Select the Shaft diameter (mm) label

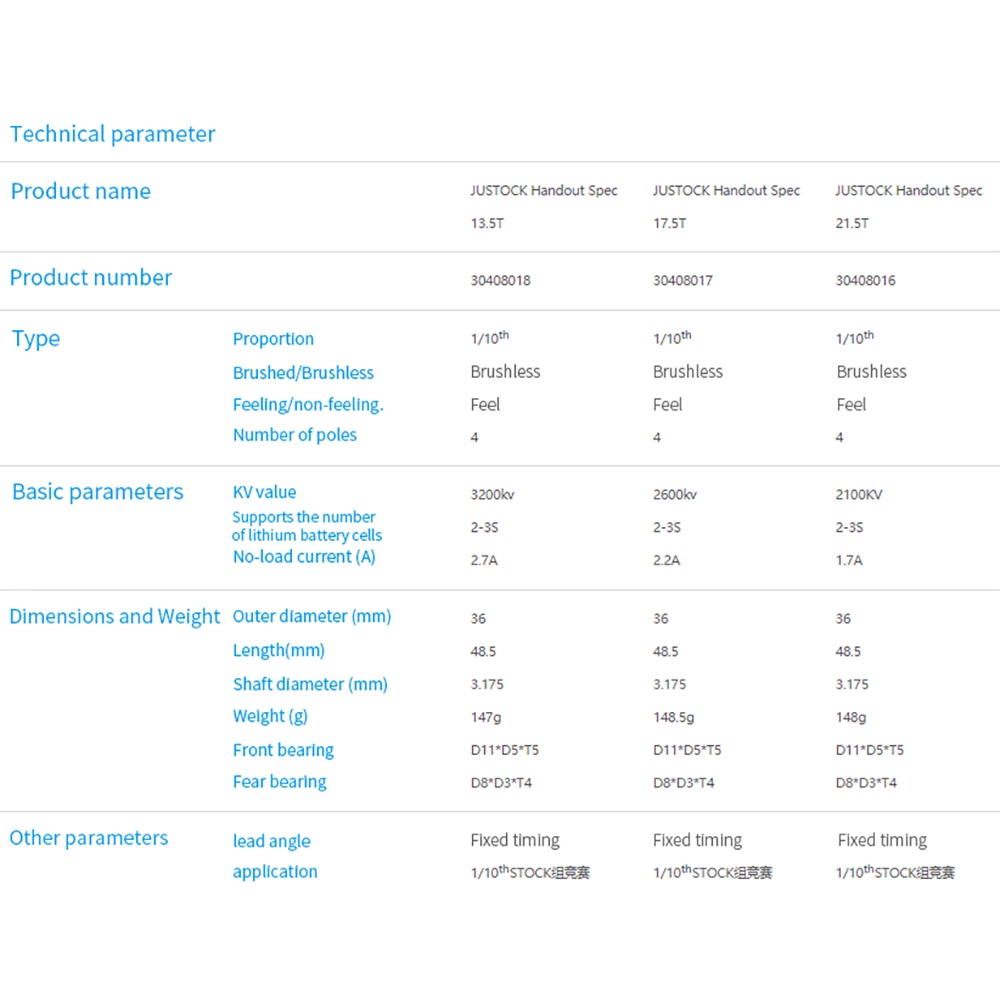(x=310, y=685)
